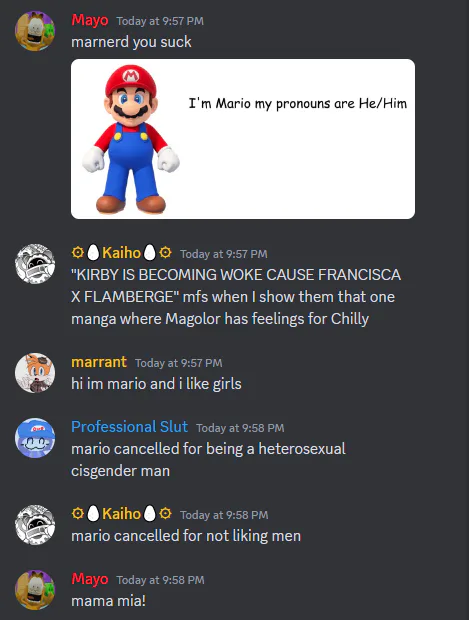Viewport: 469px width, 620px height.
Task: Click the Professional Slut username
Action: [129, 427]
